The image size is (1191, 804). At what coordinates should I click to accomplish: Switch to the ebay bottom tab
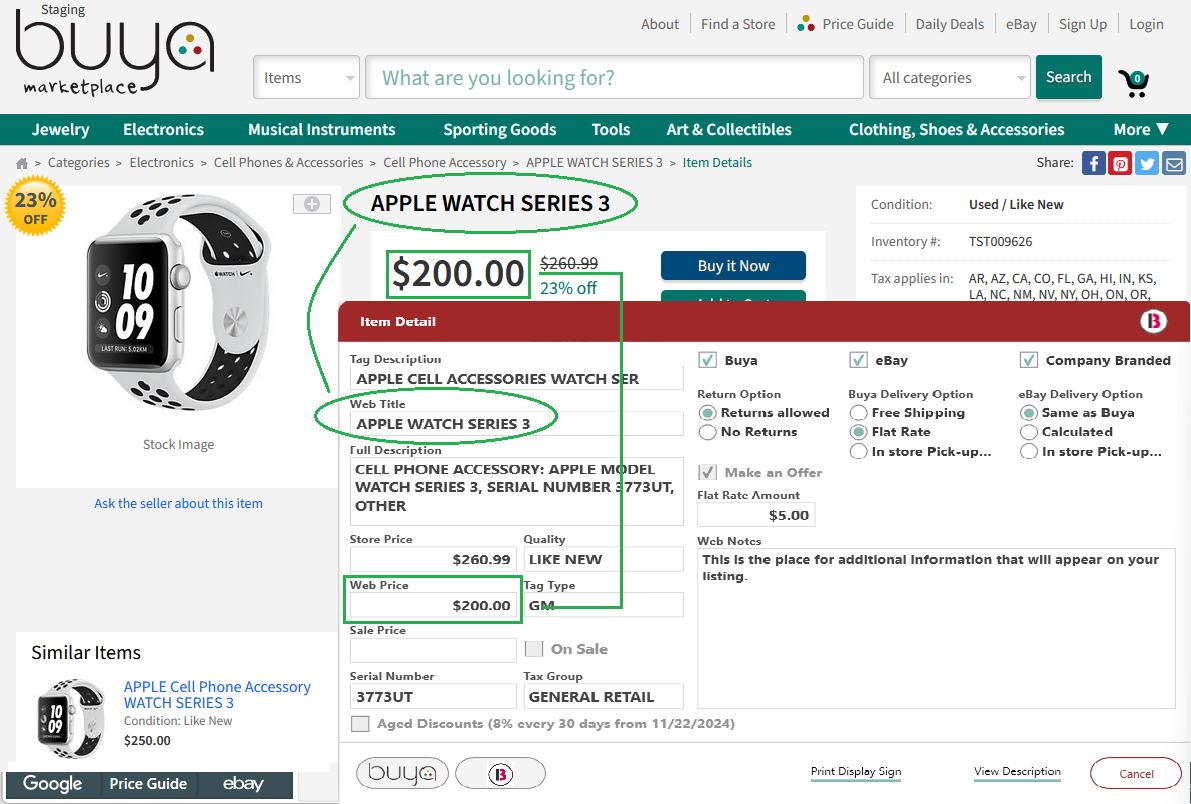(243, 784)
